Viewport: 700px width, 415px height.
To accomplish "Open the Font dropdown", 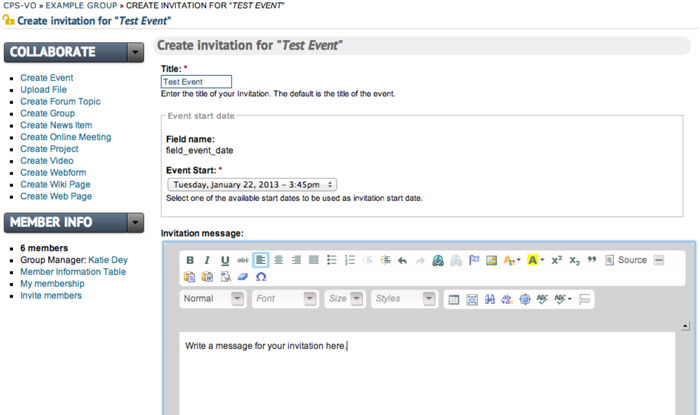I will [283, 299].
